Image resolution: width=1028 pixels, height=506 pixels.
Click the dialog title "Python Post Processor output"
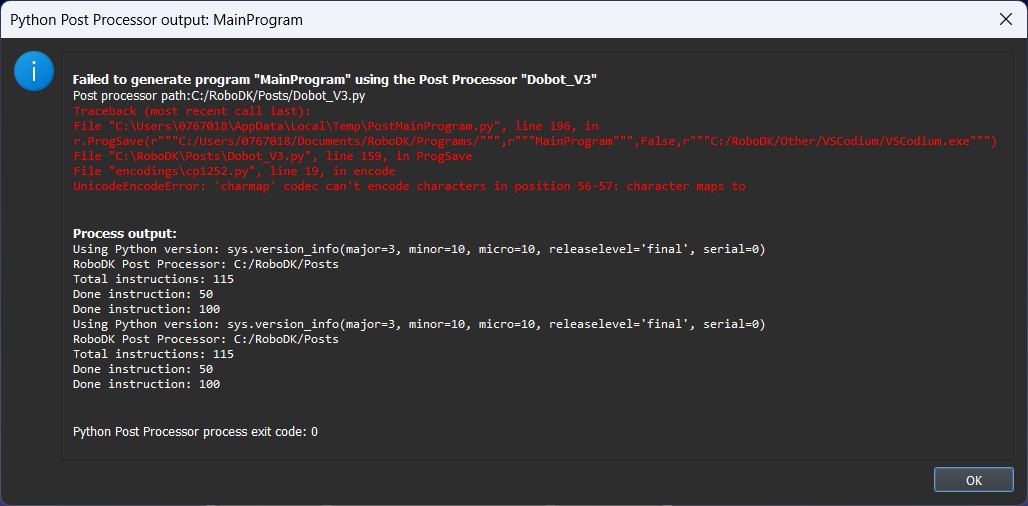(156, 19)
